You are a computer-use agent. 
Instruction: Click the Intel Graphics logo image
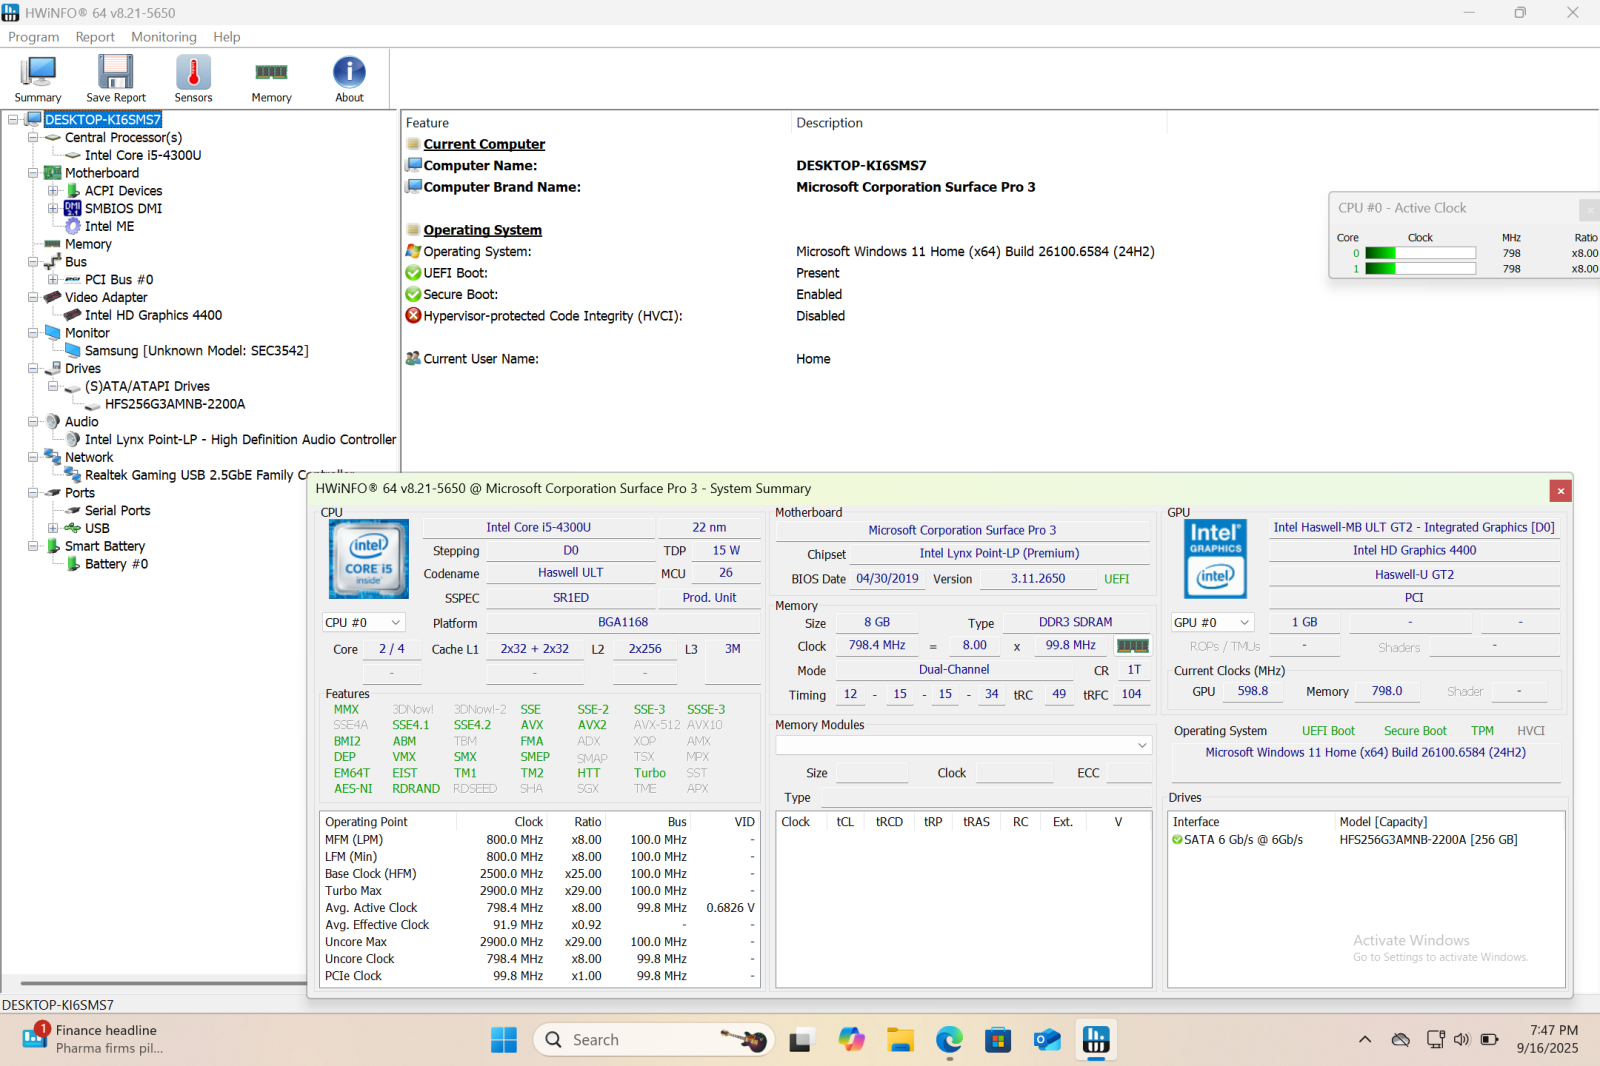tap(1215, 559)
